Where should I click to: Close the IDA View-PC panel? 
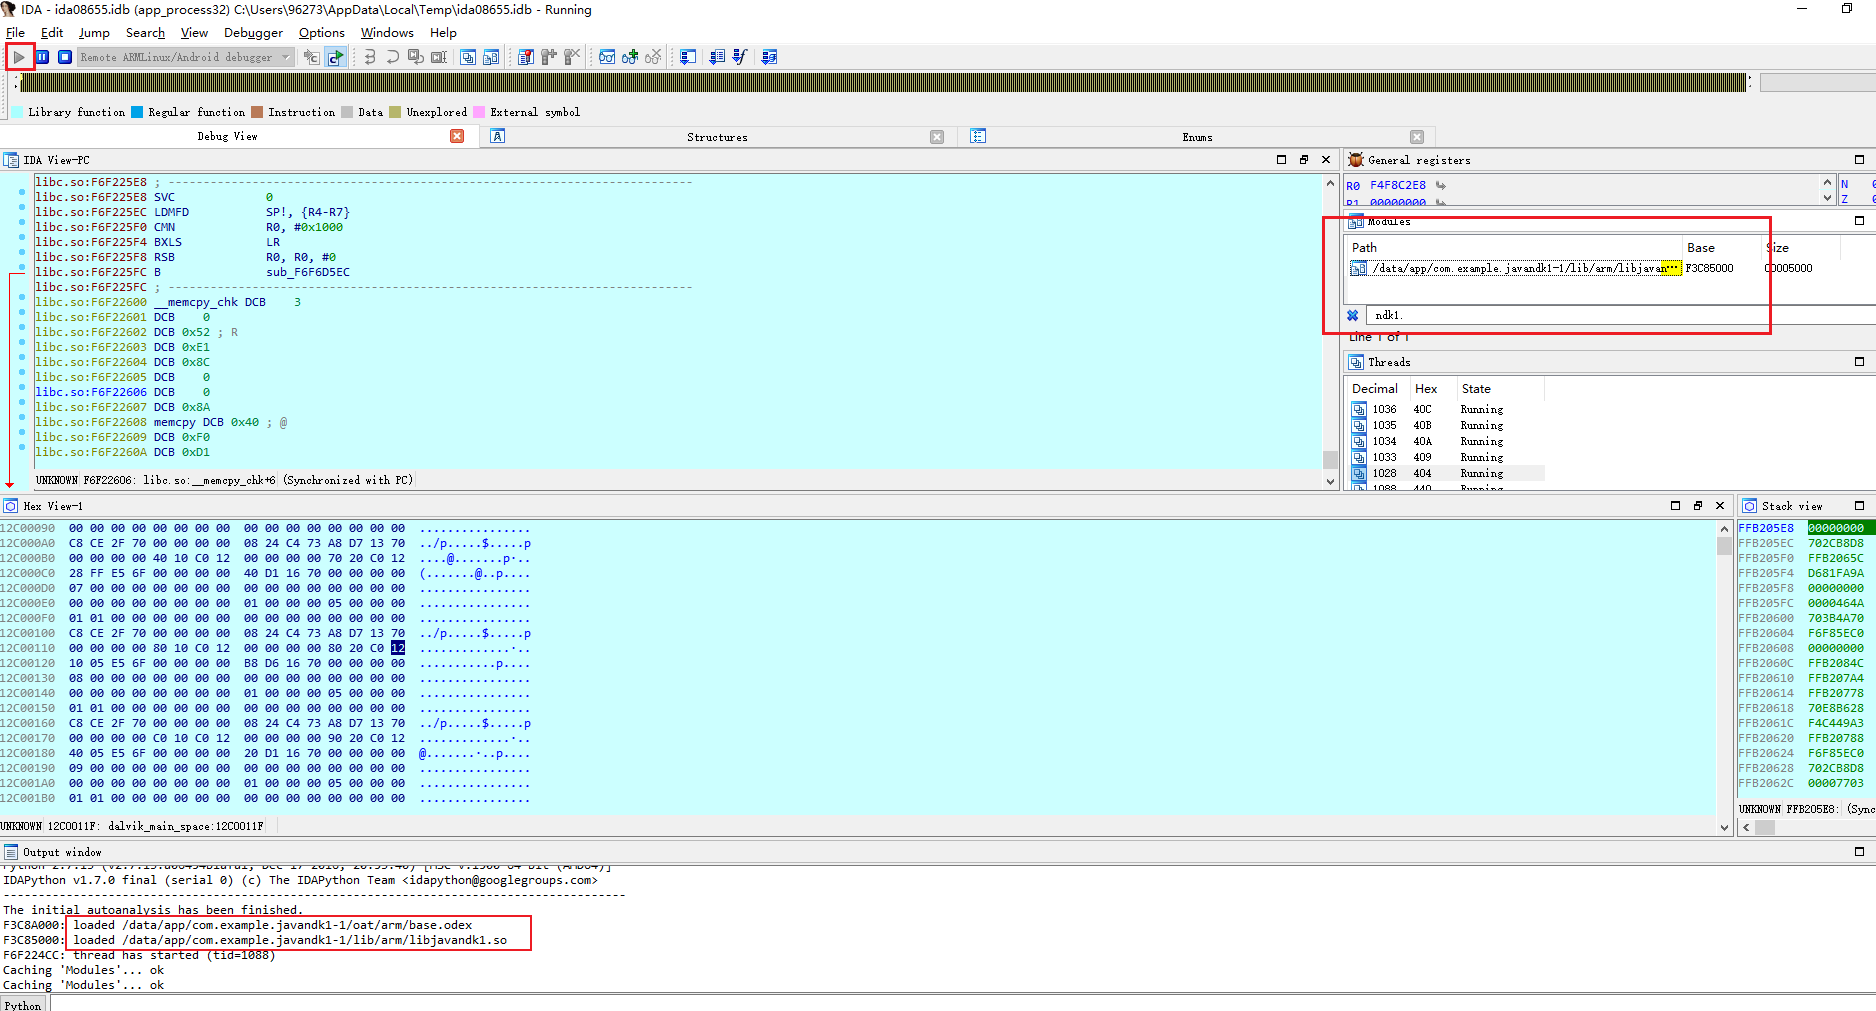click(1326, 160)
